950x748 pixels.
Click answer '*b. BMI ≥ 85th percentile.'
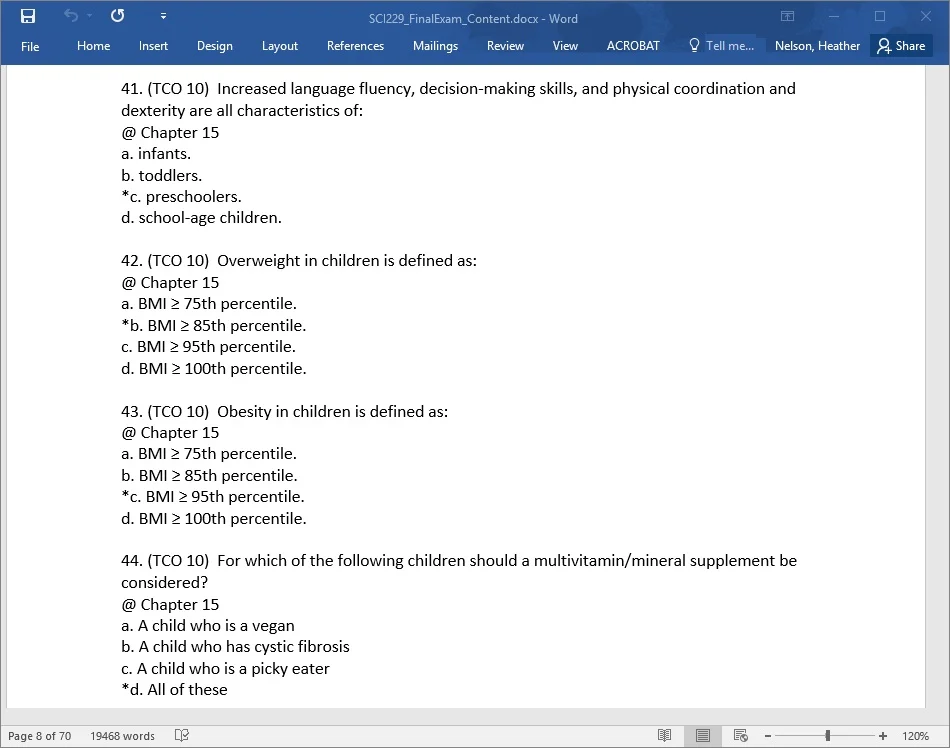[x=213, y=326]
